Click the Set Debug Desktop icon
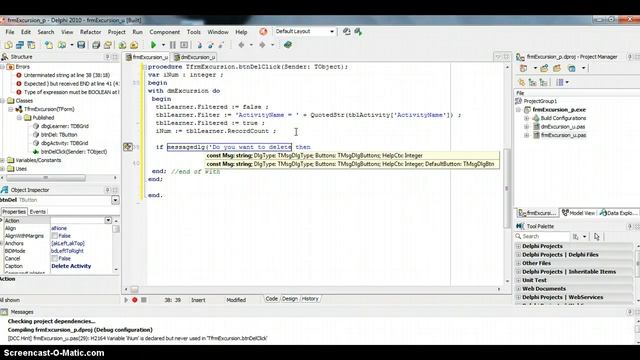The image size is (640, 360). tap(358, 31)
